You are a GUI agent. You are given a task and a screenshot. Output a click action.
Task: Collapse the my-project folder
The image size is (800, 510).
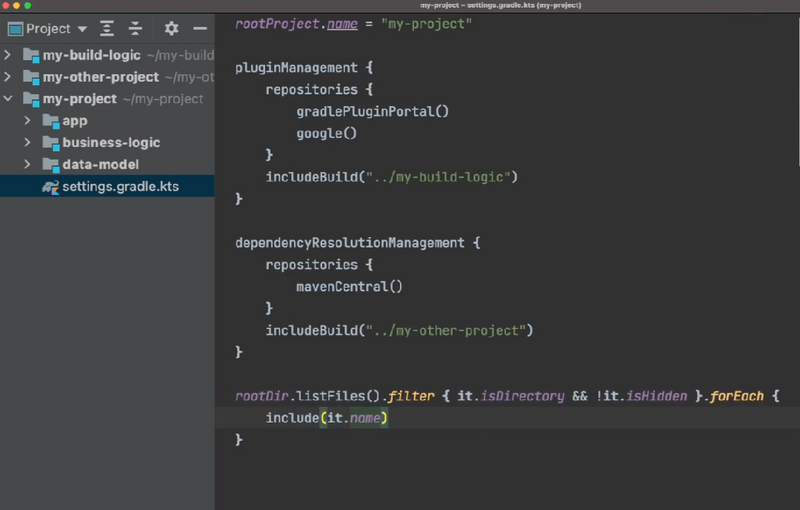coord(8,98)
